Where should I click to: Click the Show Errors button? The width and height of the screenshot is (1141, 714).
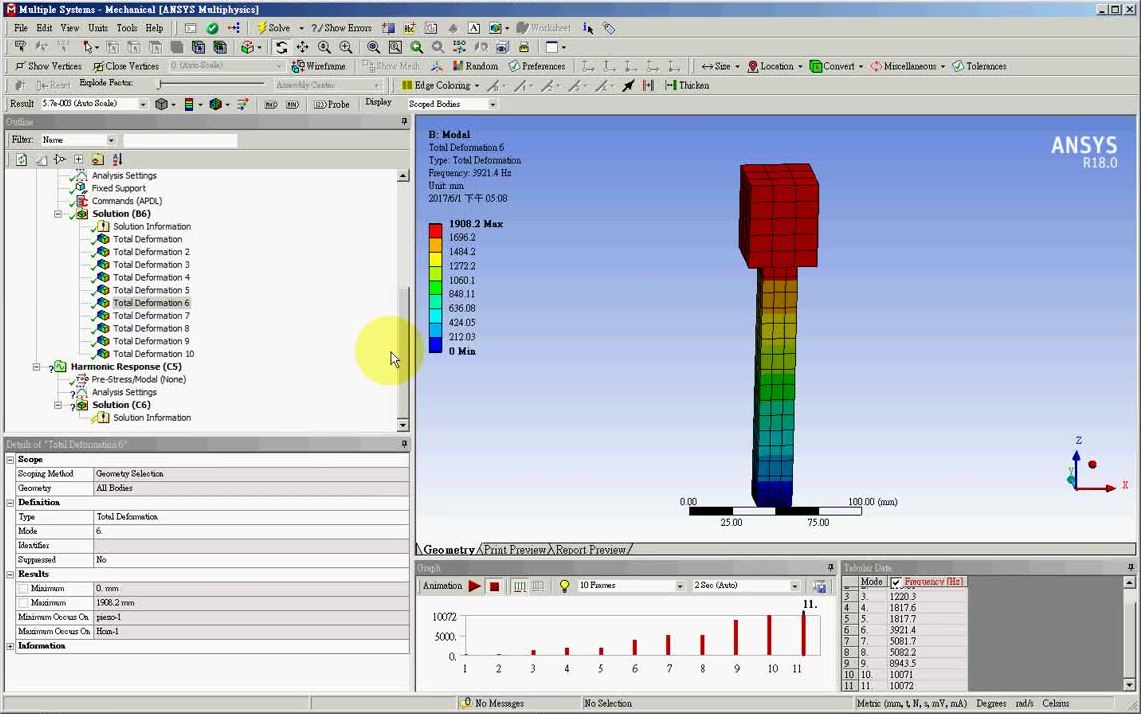341,28
